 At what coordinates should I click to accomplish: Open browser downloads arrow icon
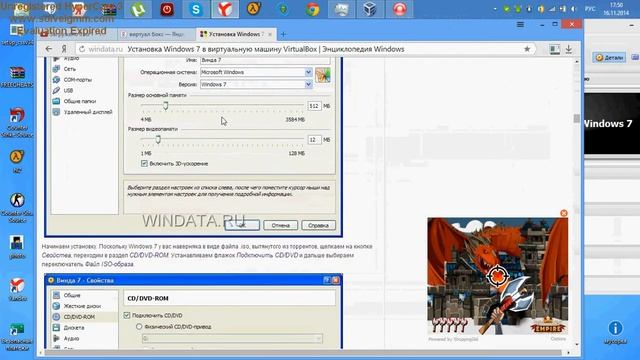[x=569, y=49]
